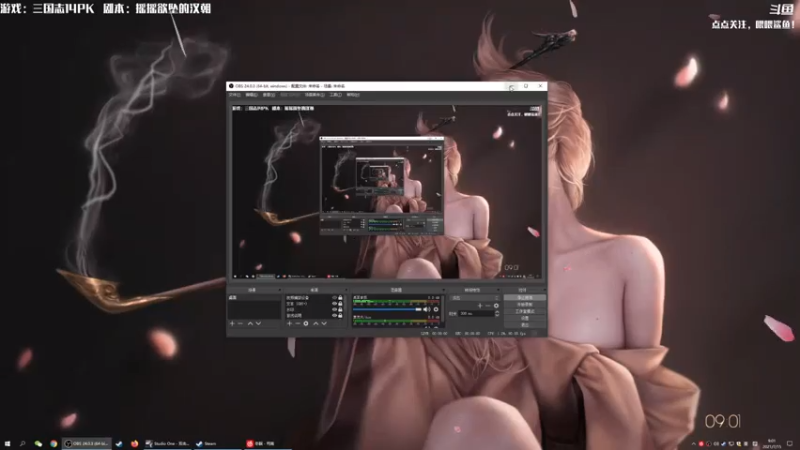This screenshot has width=800, height=450.
Task: Switch to Studio One in the taskbar
Action: (167, 443)
